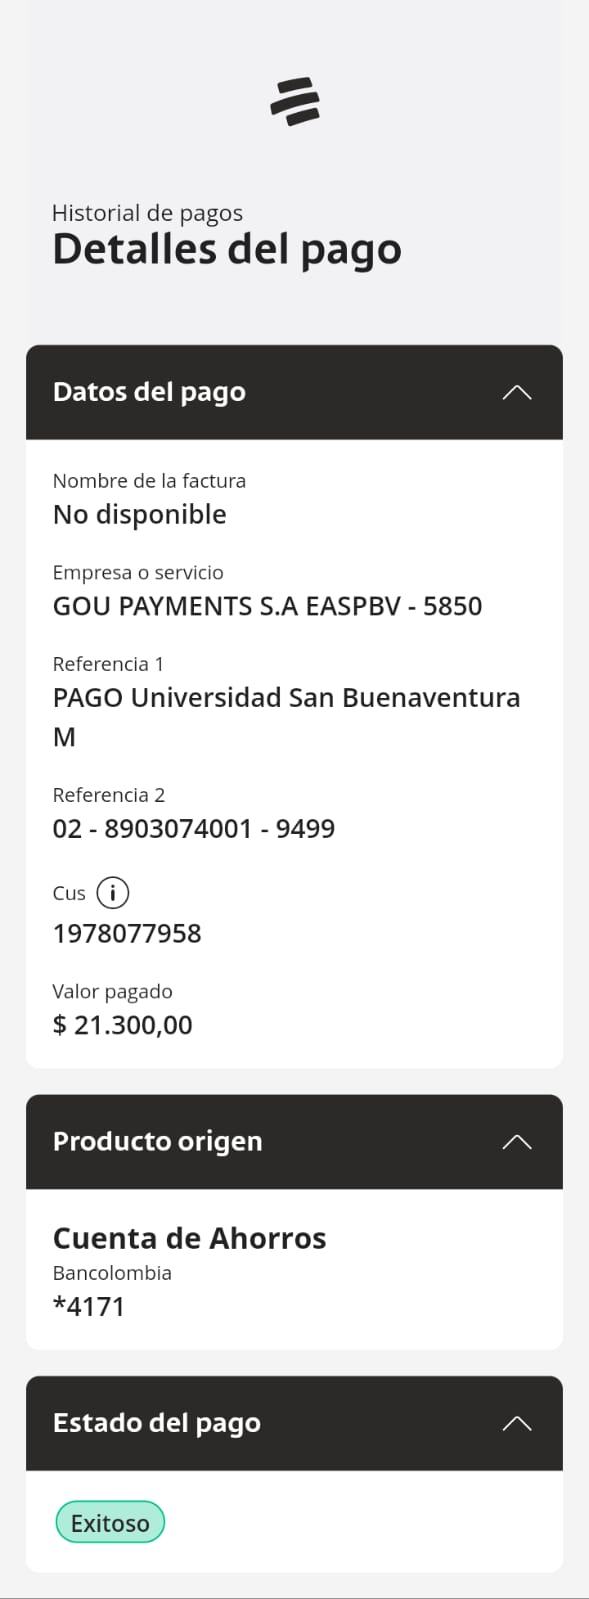589x1599 pixels.
Task: Click the Cuenta de Ahorros title
Action: click(x=189, y=1239)
